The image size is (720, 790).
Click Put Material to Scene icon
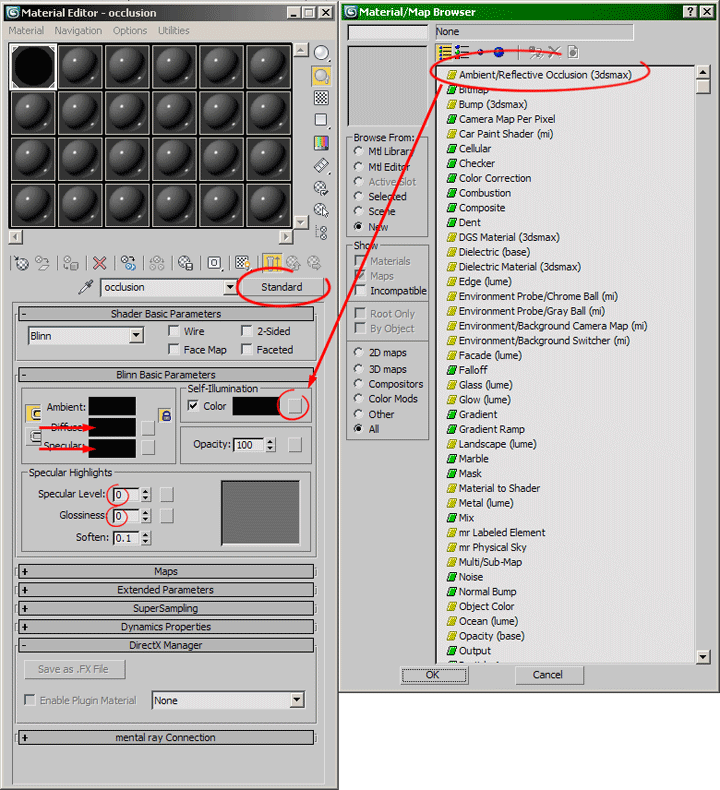[43, 263]
